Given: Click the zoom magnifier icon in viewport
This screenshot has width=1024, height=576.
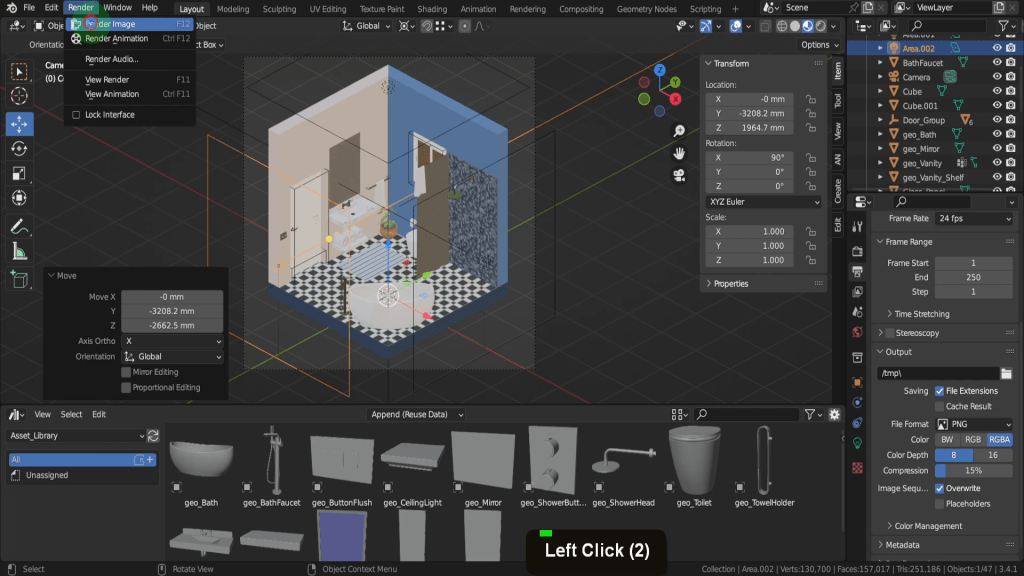Looking at the screenshot, I should [679, 131].
